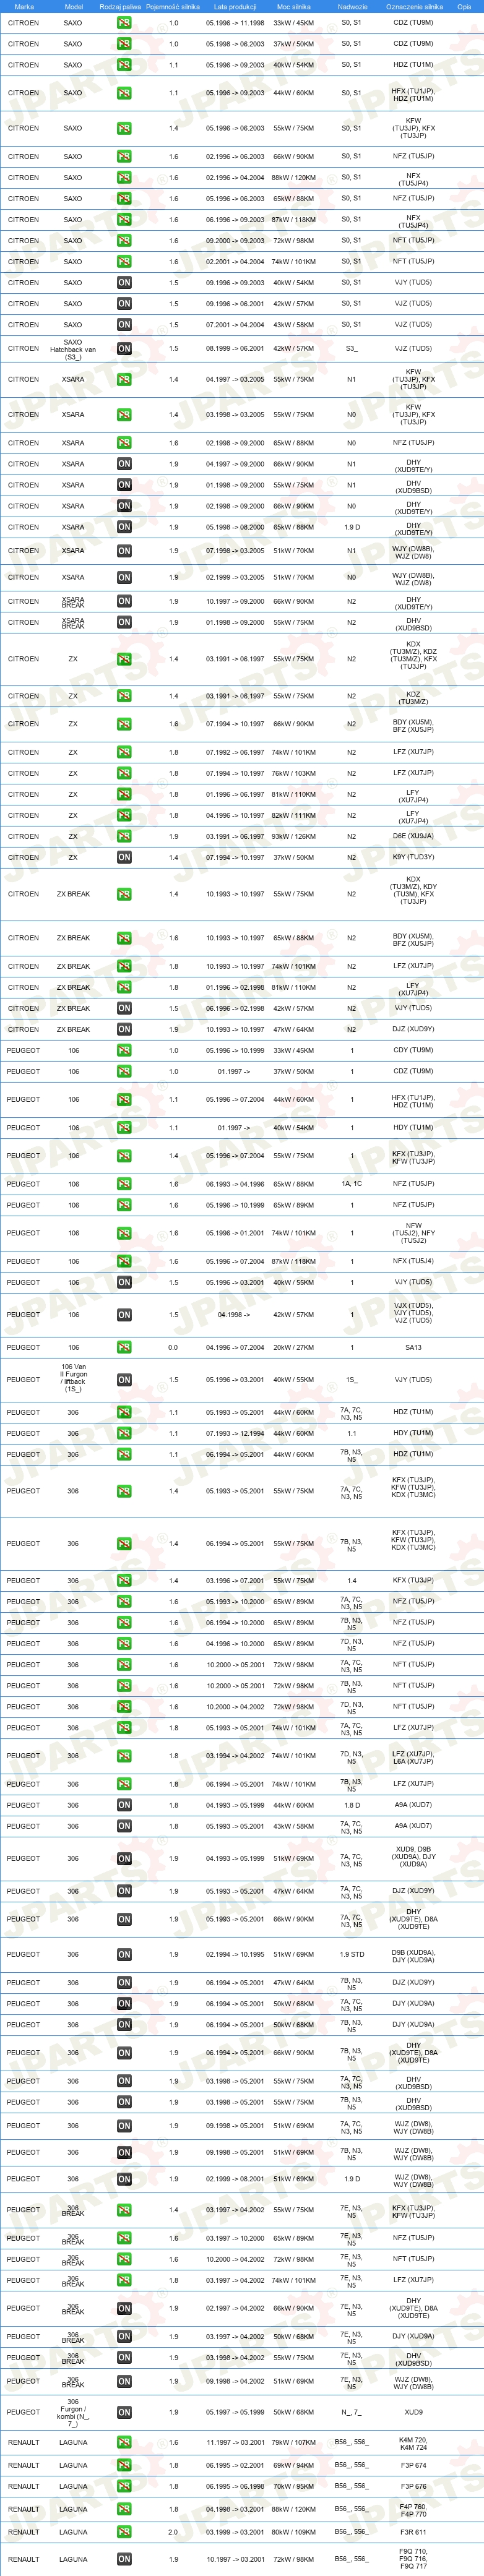Click the K4M 720, K4M 724 engine cell
This screenshot has height=2576, width=484.
coord(413,2444)
